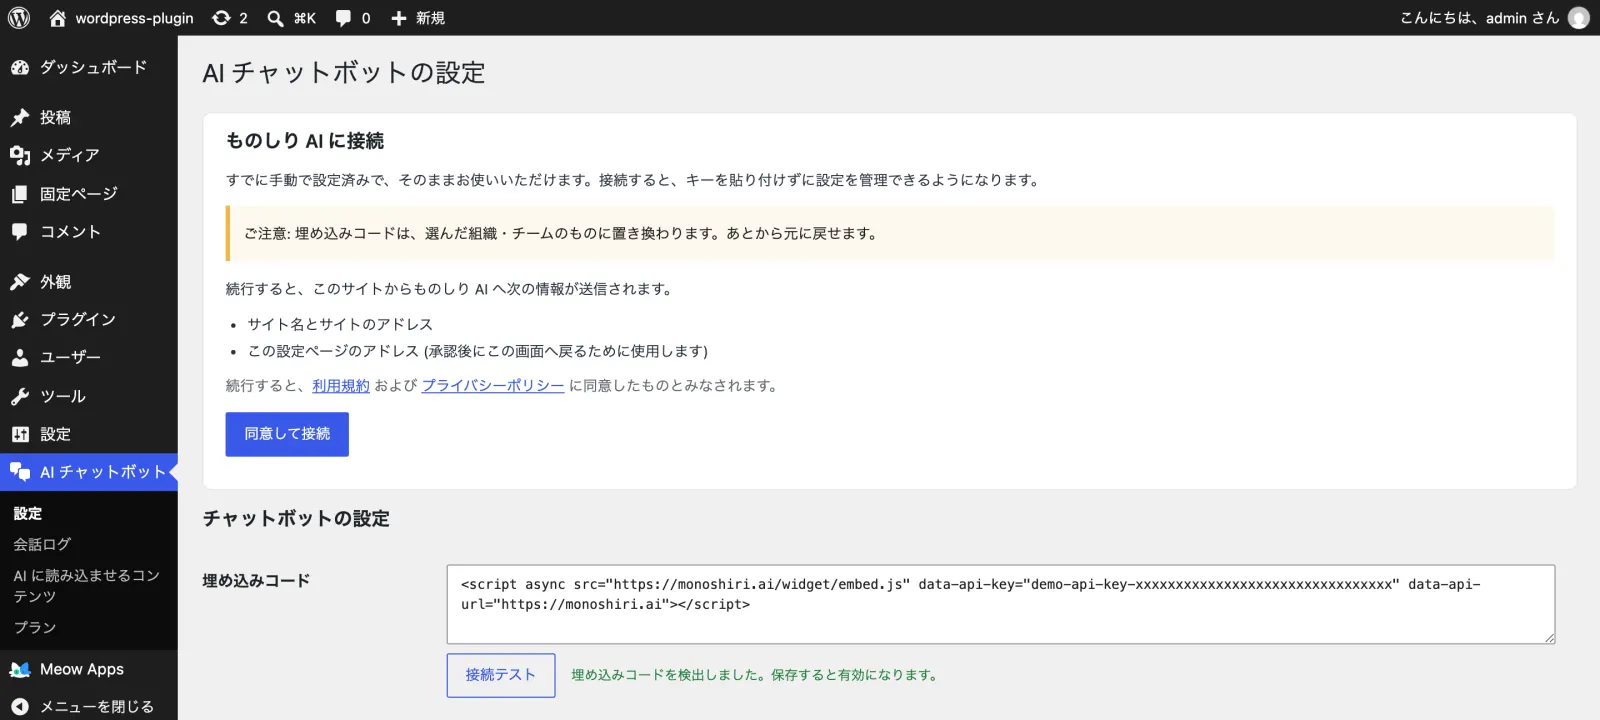Collapse the sidebar via メニューを閉じる arrow icon
The width and height of the screenshot is (1600, 720).
(x=20, y=707)
